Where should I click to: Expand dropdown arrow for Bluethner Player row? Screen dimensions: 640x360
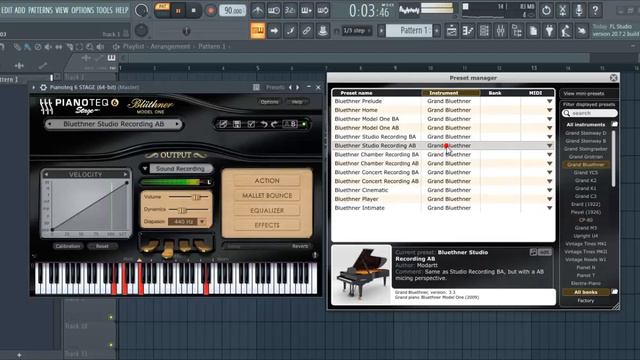tap(549, 199)
